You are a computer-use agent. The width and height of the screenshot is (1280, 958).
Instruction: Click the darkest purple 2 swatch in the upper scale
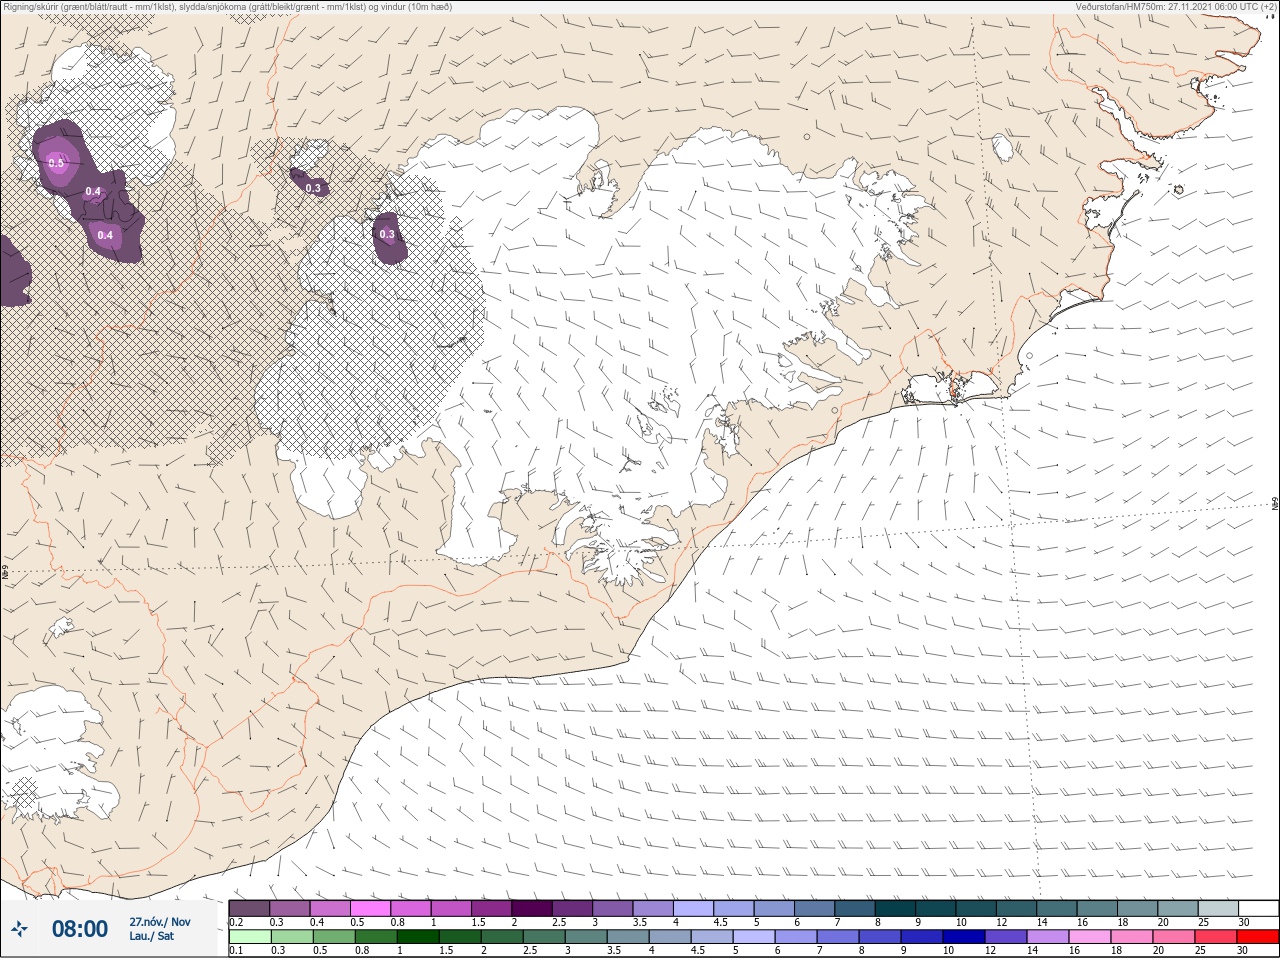(x=531, y=908)
